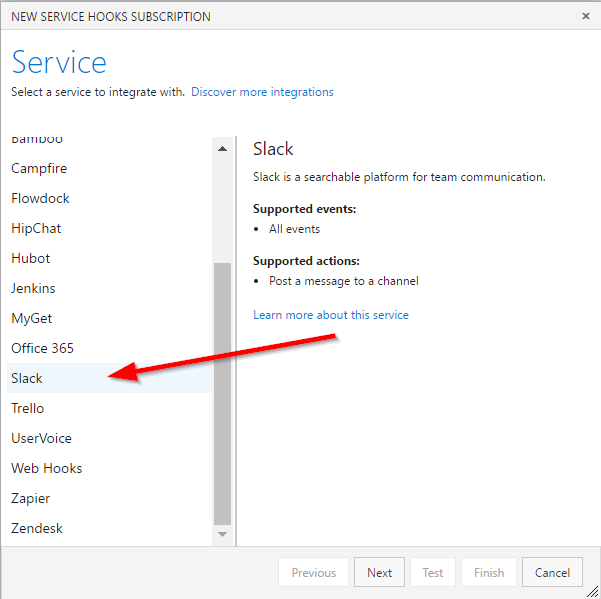The image size is (601, 599).
Task: Choose Office 365 service
Action: (x=109, y=348)
